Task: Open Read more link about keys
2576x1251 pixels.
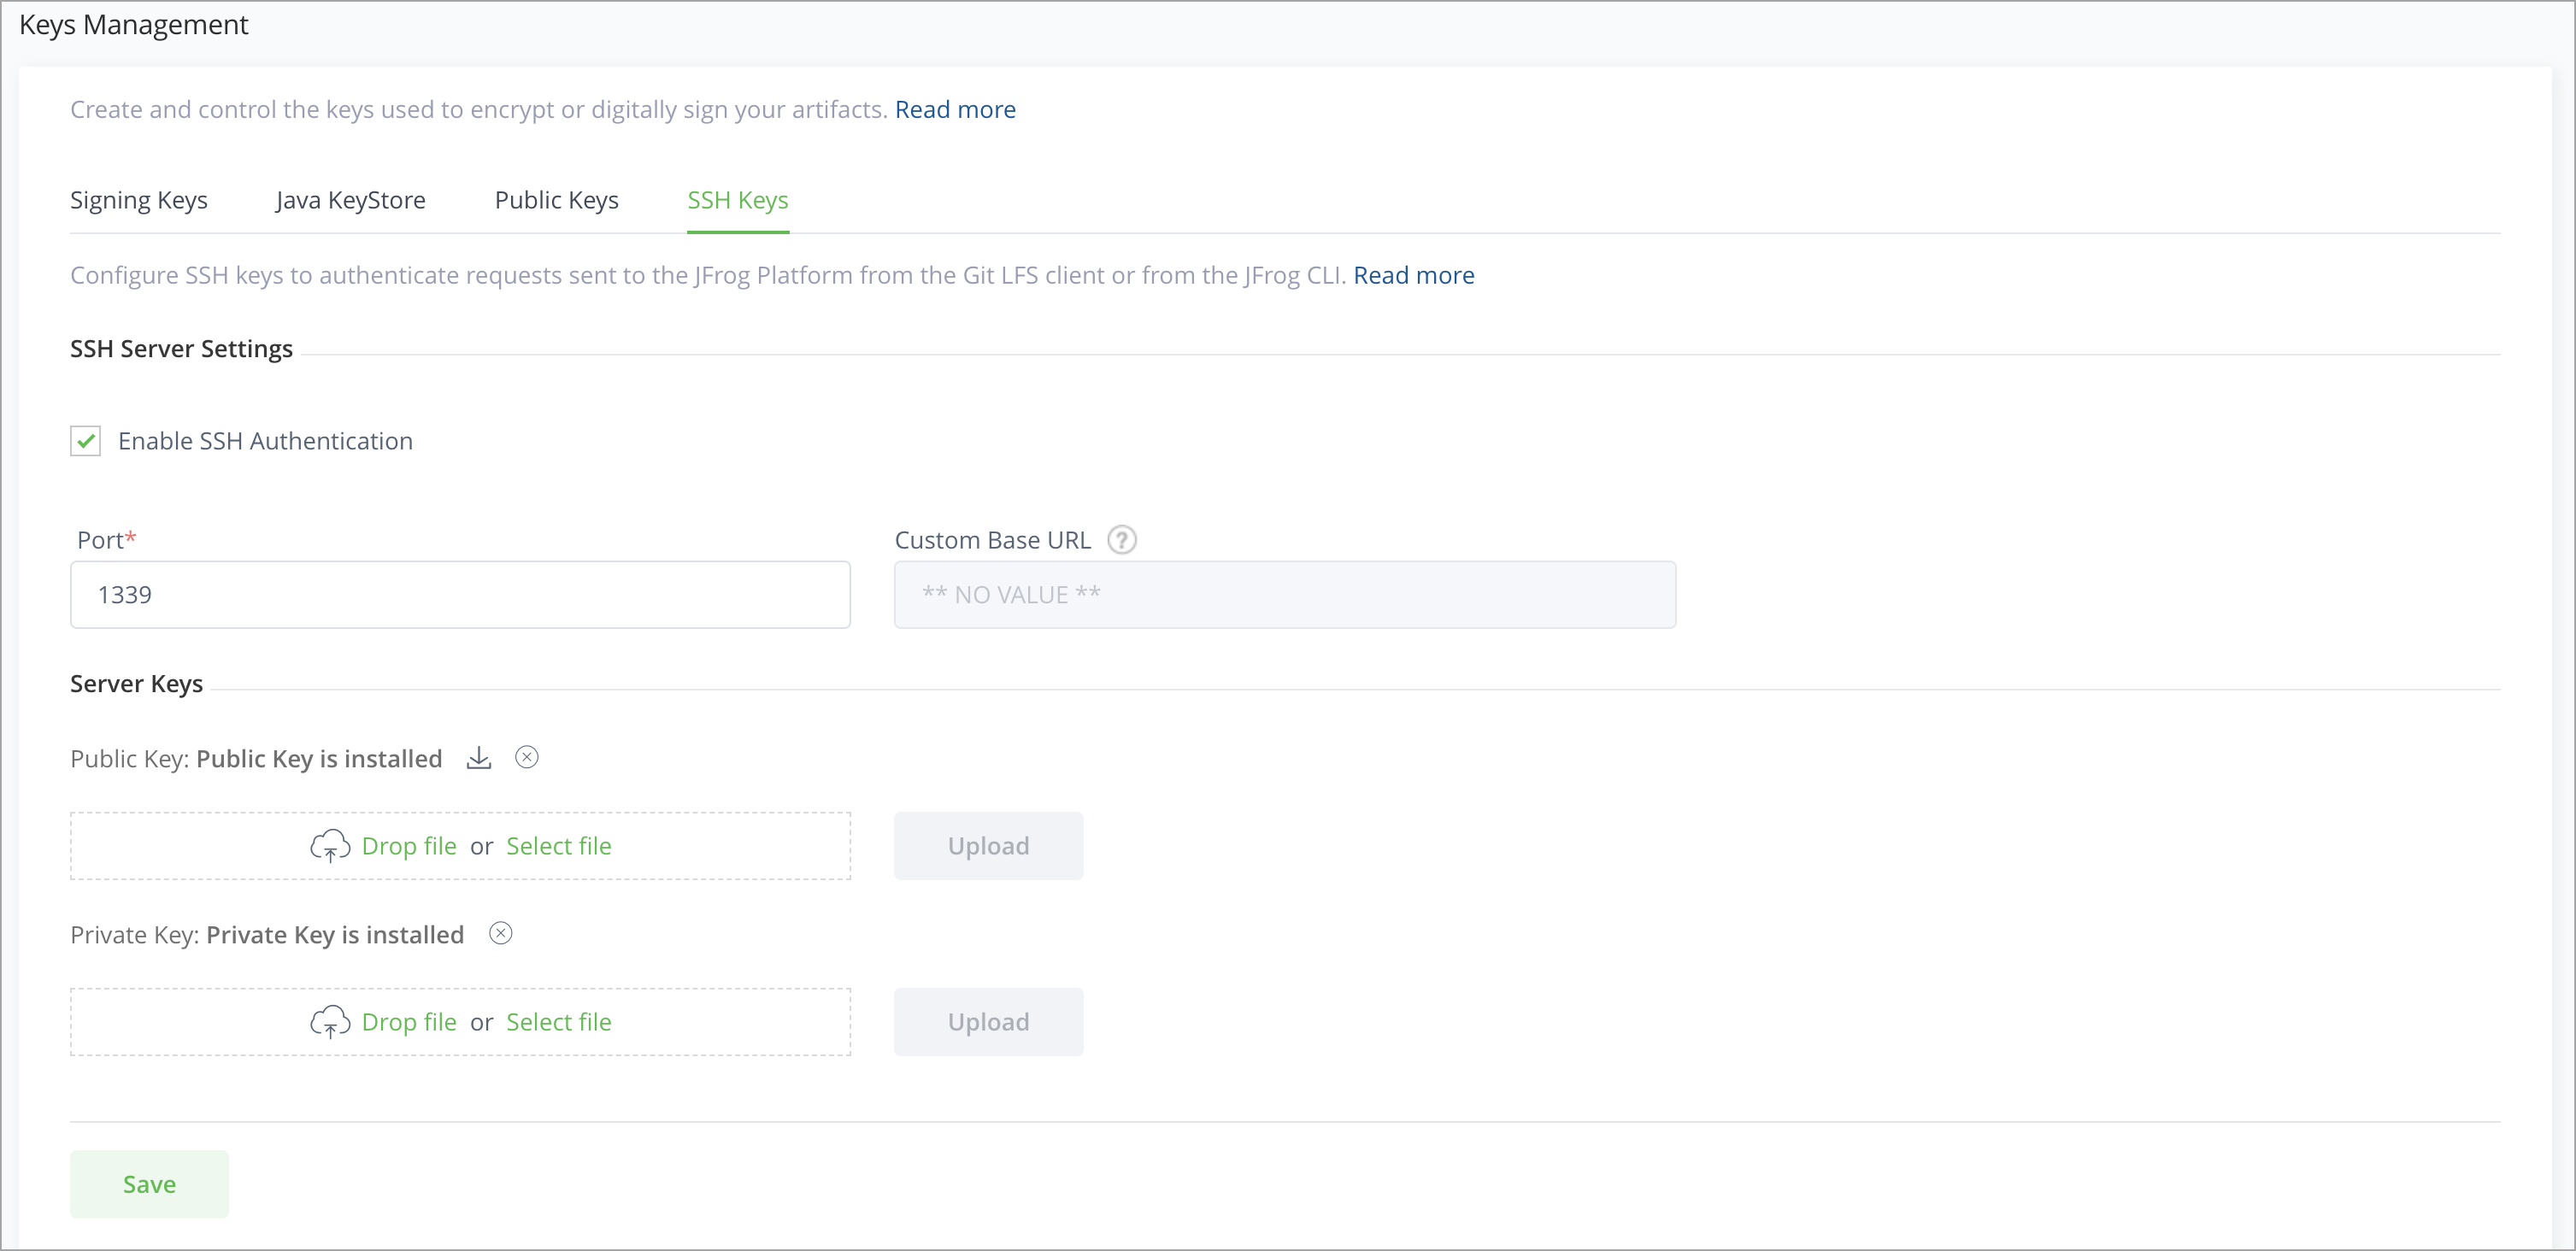Action: tap(955, 109)
